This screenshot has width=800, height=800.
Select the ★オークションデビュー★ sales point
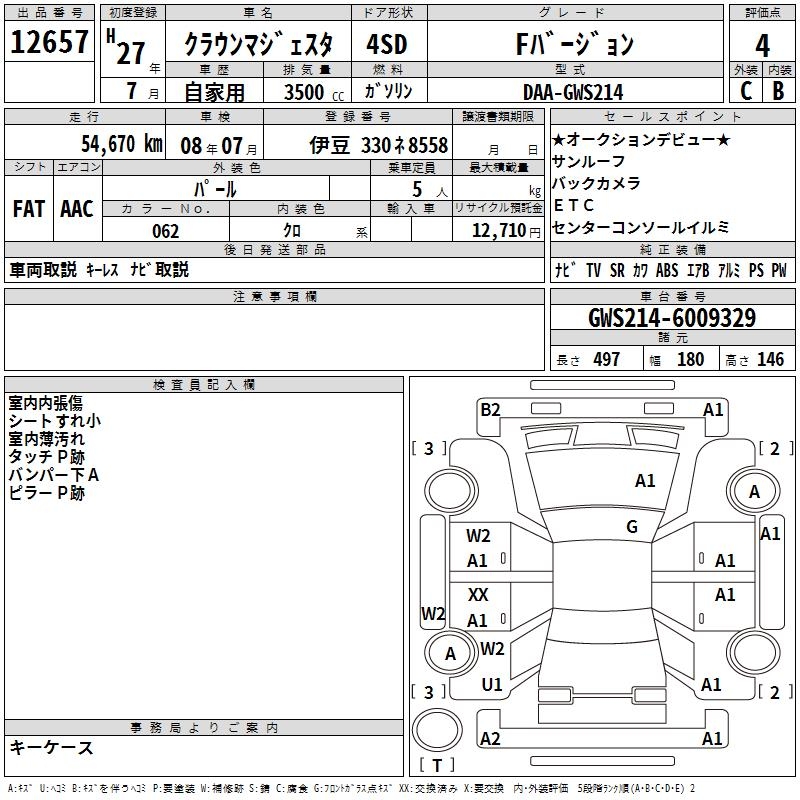(642, 139)
